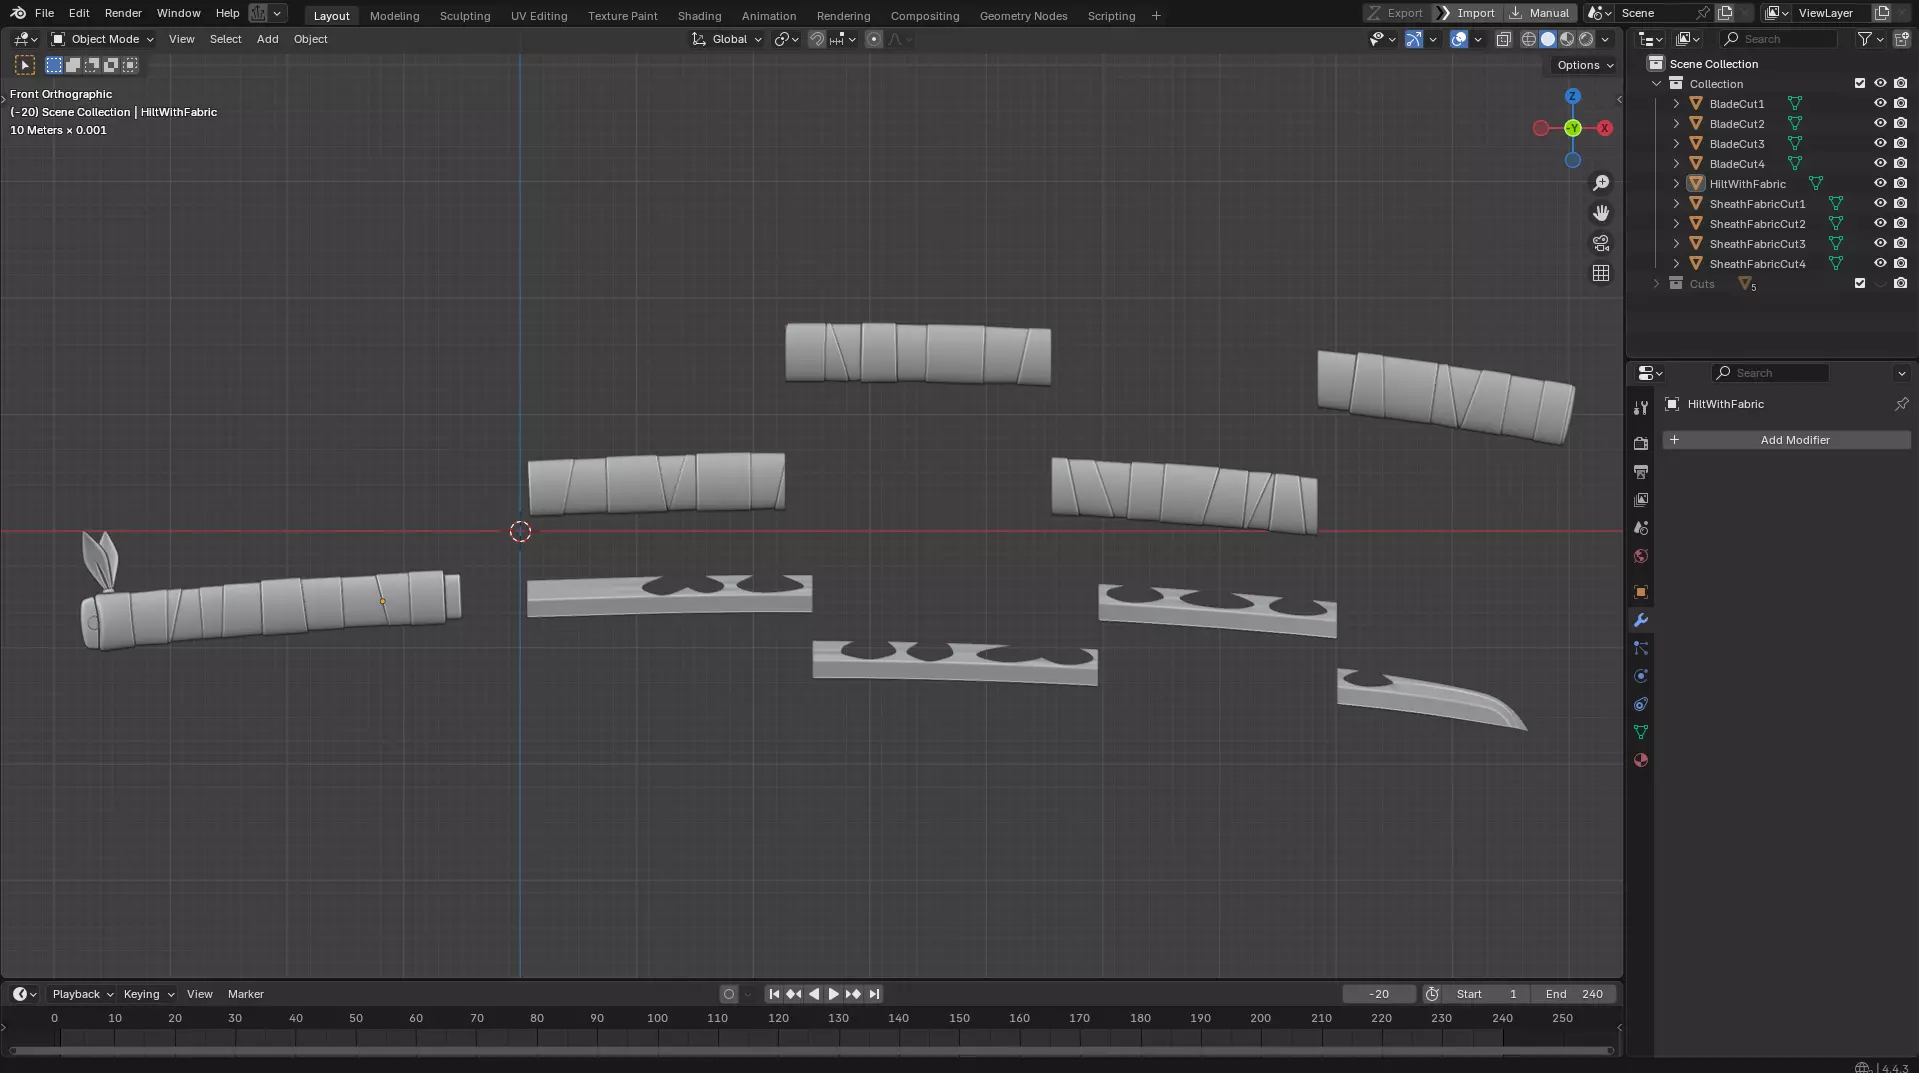Open View Layer properties tab
Screen dimensions: 1919x1073
(x=1641, y=499)
